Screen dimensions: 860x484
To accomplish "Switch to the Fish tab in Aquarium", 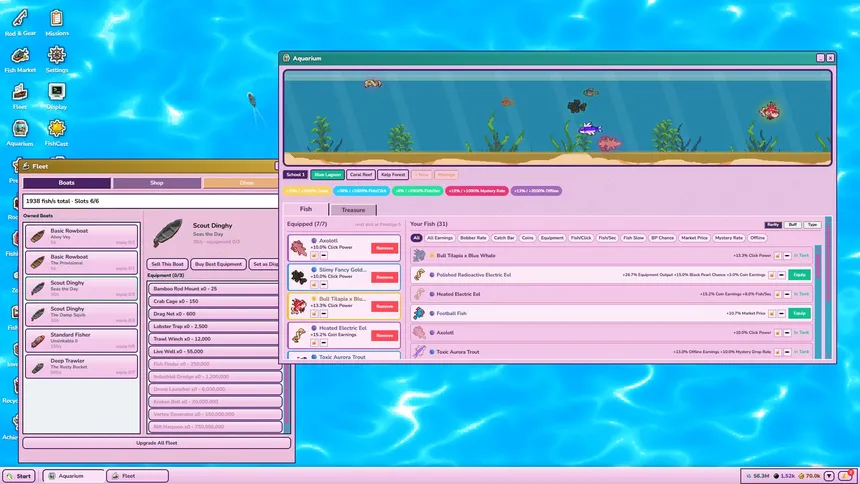I will [x=306, y=209].
